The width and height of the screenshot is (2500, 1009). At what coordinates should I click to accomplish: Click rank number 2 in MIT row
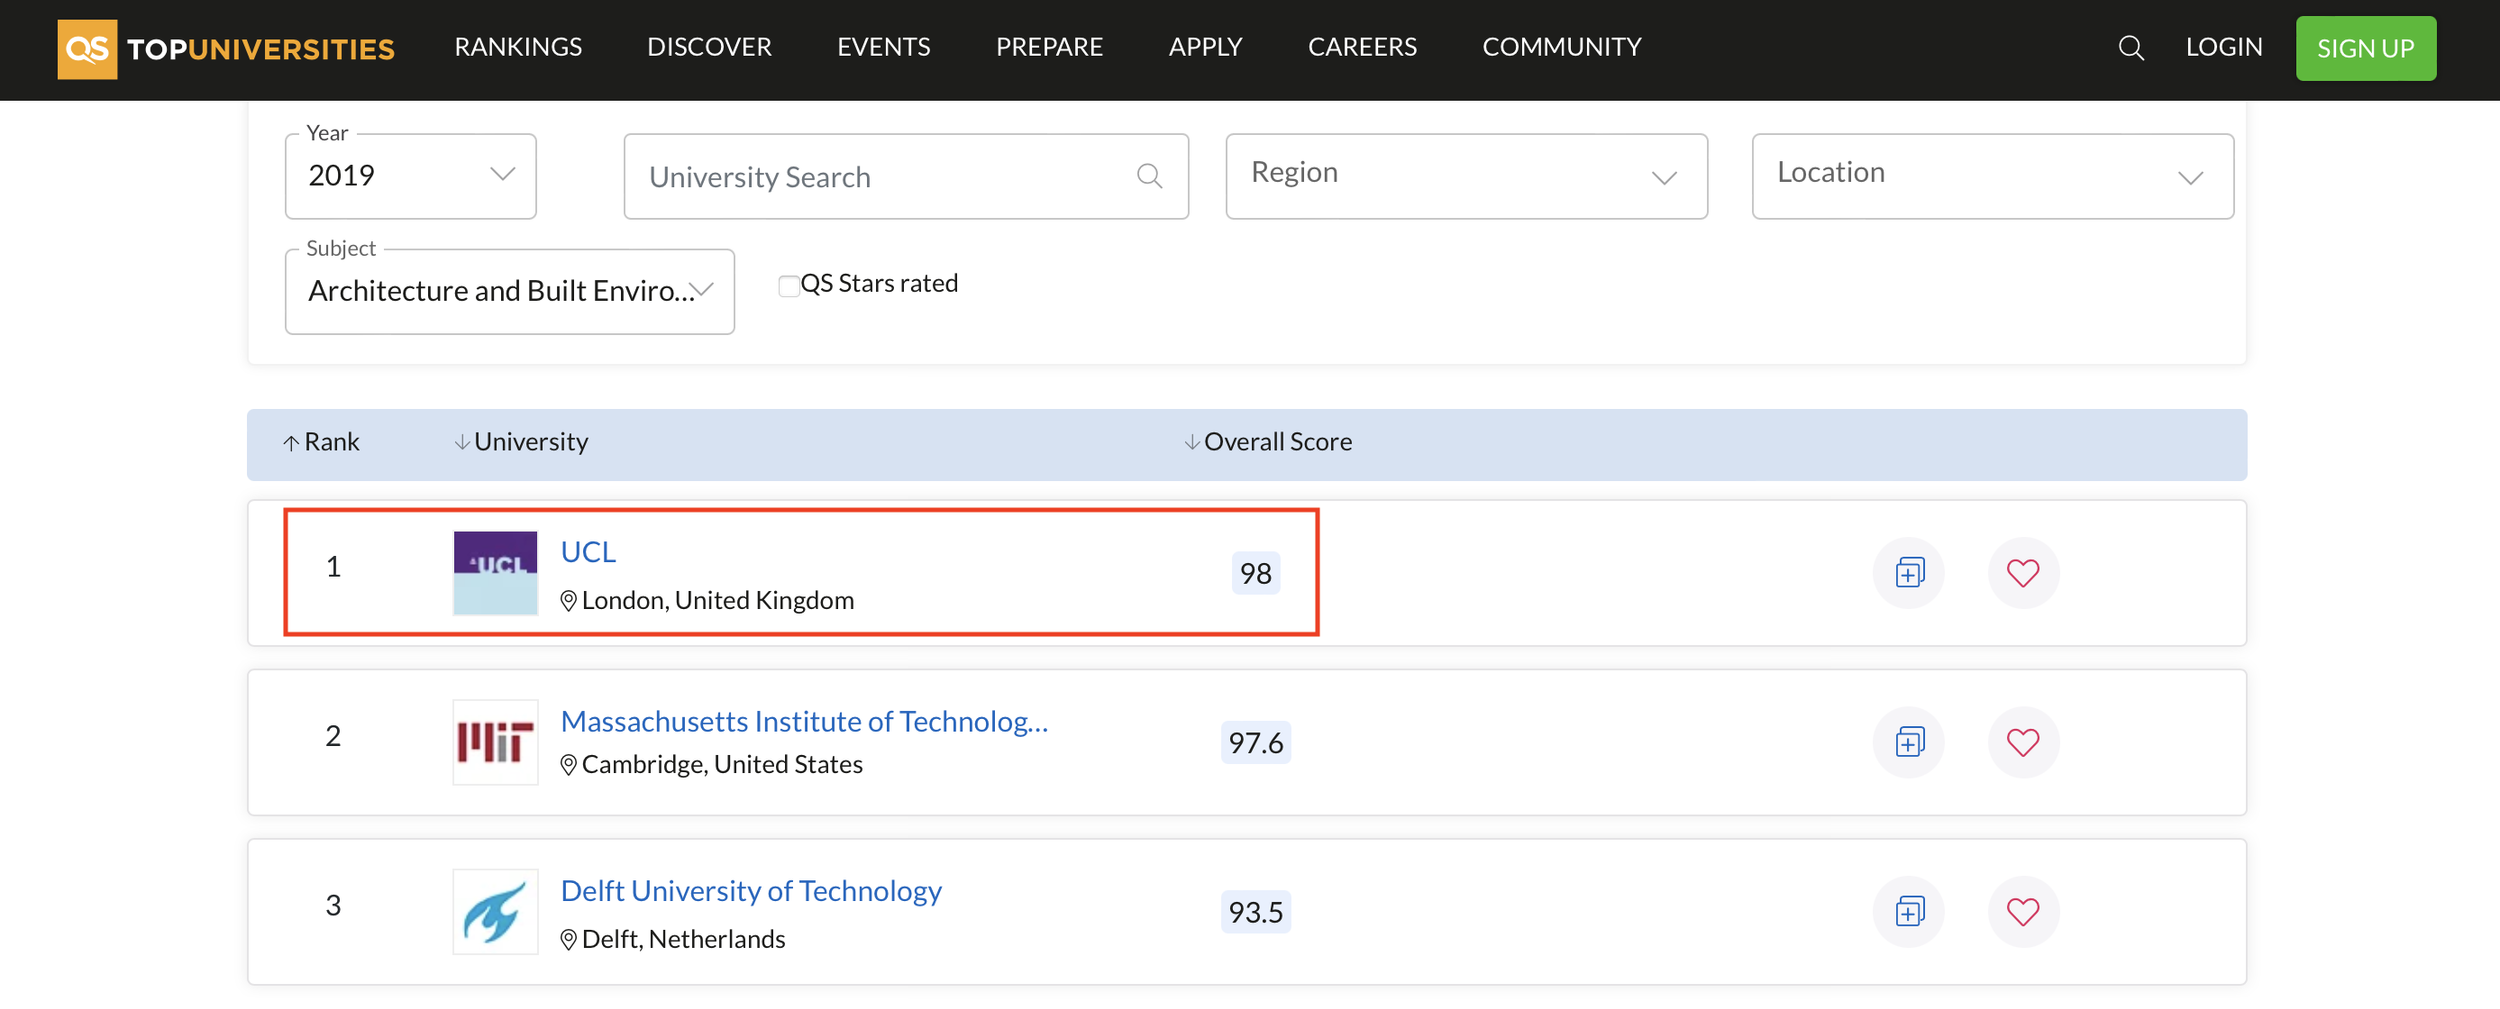(x=333, y=737)
